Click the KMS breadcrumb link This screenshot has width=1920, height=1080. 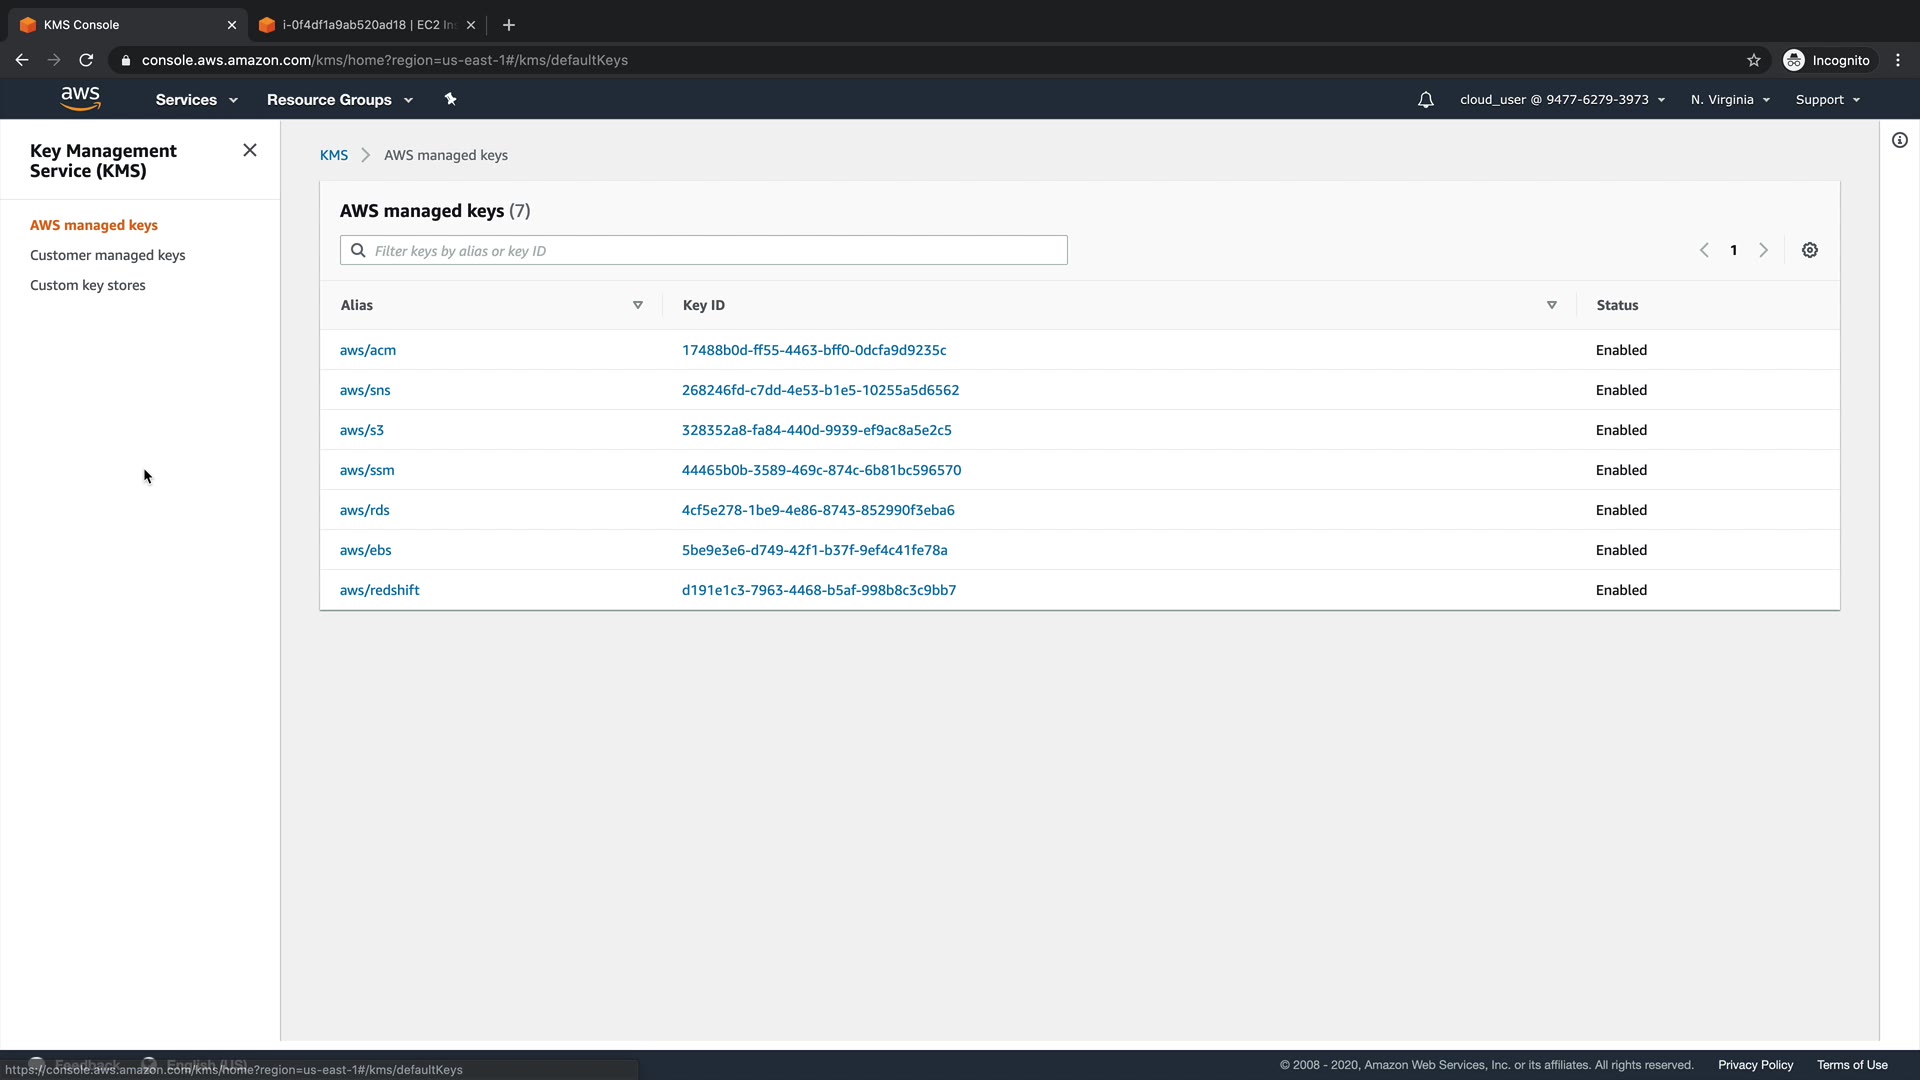(334, 155)
